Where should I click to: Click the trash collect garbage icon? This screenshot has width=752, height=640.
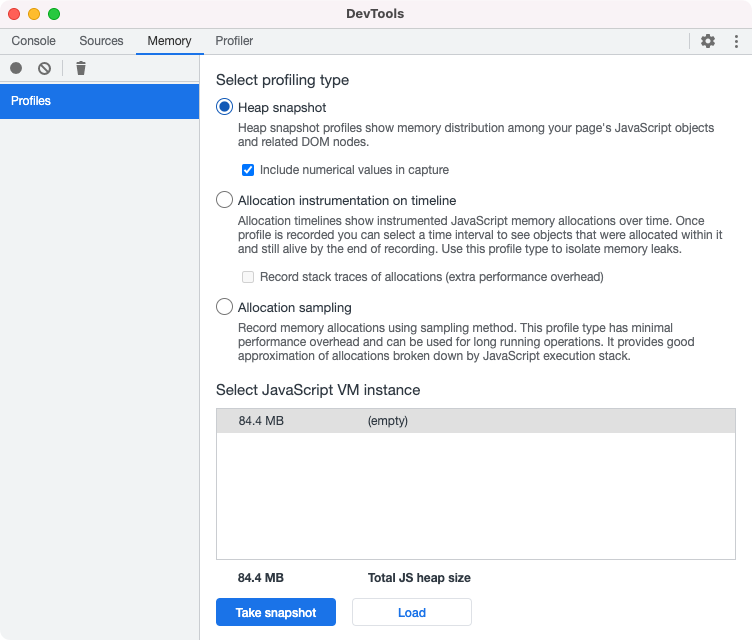click(81, 68)
